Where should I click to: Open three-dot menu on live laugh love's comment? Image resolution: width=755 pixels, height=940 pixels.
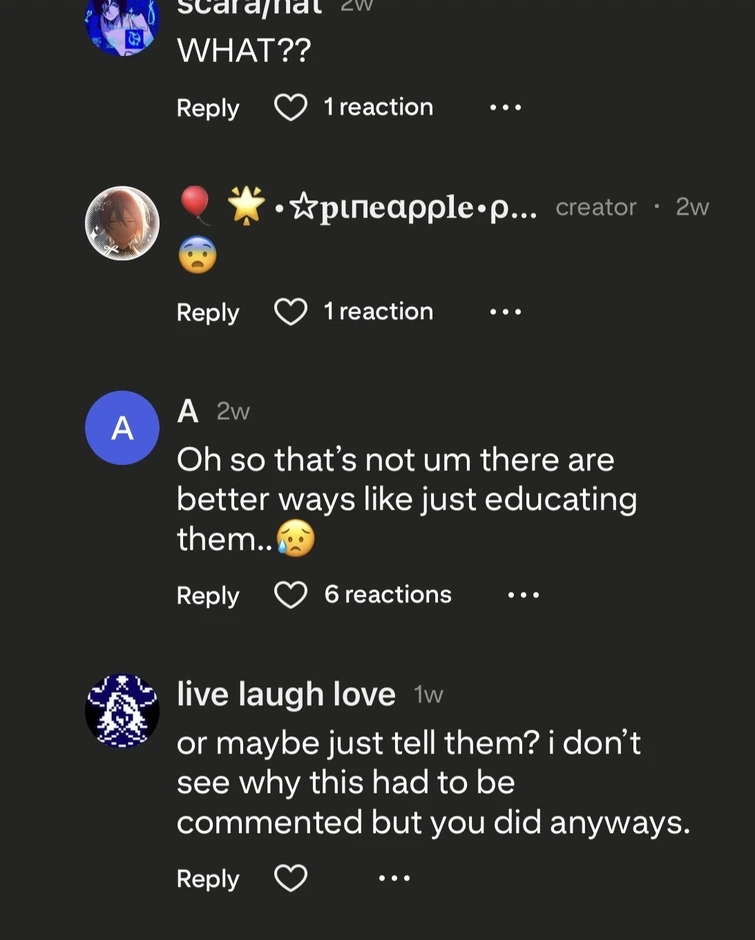pyautogui.click(x=394, y=879)
